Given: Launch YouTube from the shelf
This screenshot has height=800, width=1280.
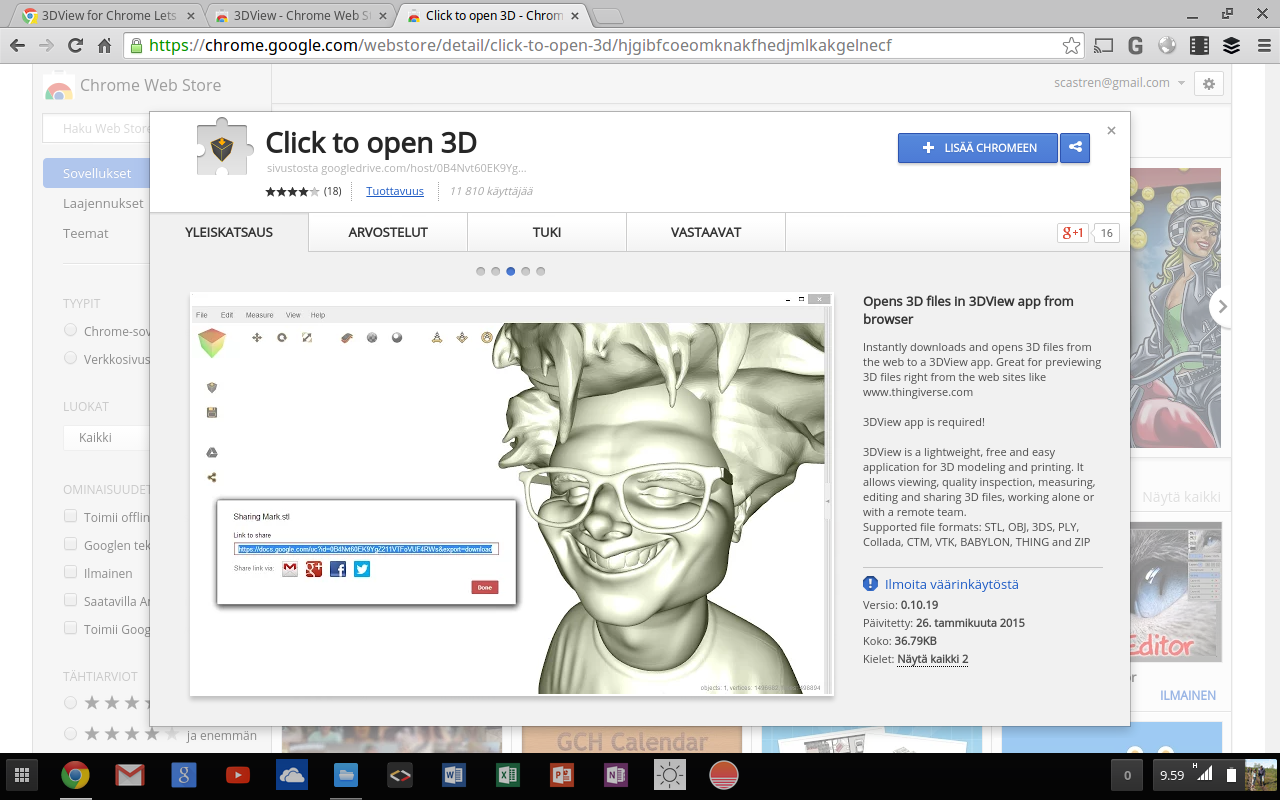Looking at the screenshot, I should coord(238,775).
